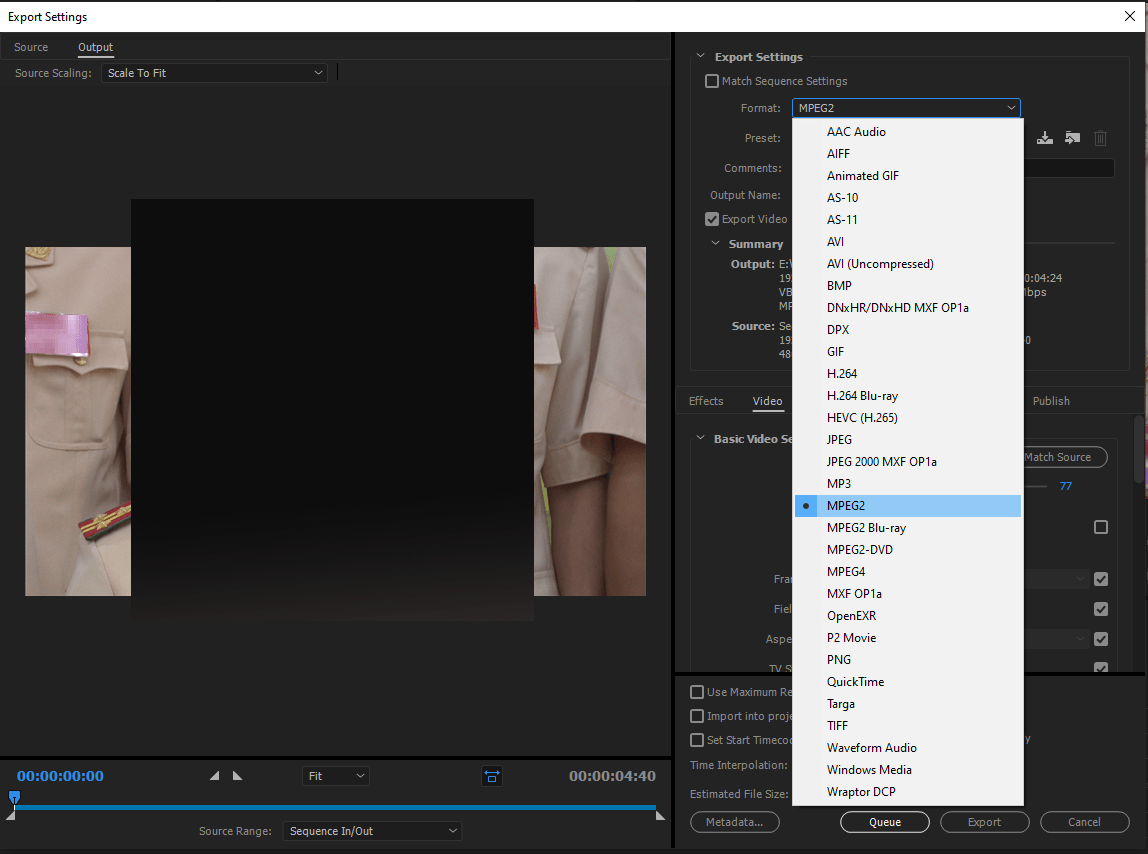This screenshot has width=1148, height=854.
Task: Click the Match Source button
Action: coord(1065,457)
